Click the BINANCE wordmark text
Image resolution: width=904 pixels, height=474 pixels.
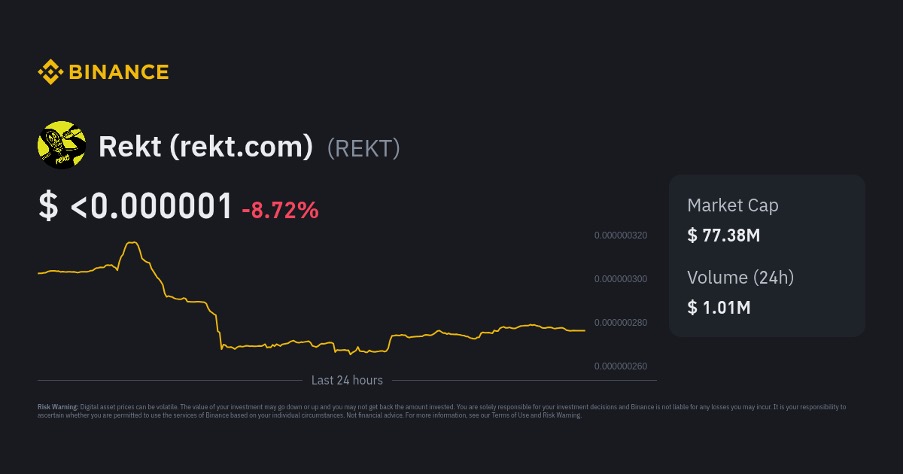click(118, 72)
